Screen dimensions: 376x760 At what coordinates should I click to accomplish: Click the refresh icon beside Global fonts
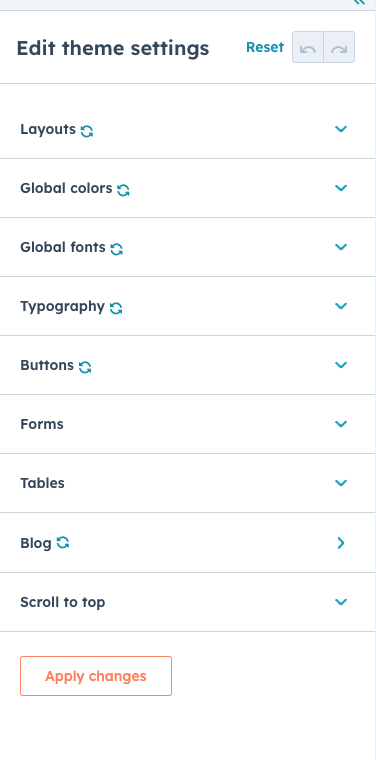[116, 249]
